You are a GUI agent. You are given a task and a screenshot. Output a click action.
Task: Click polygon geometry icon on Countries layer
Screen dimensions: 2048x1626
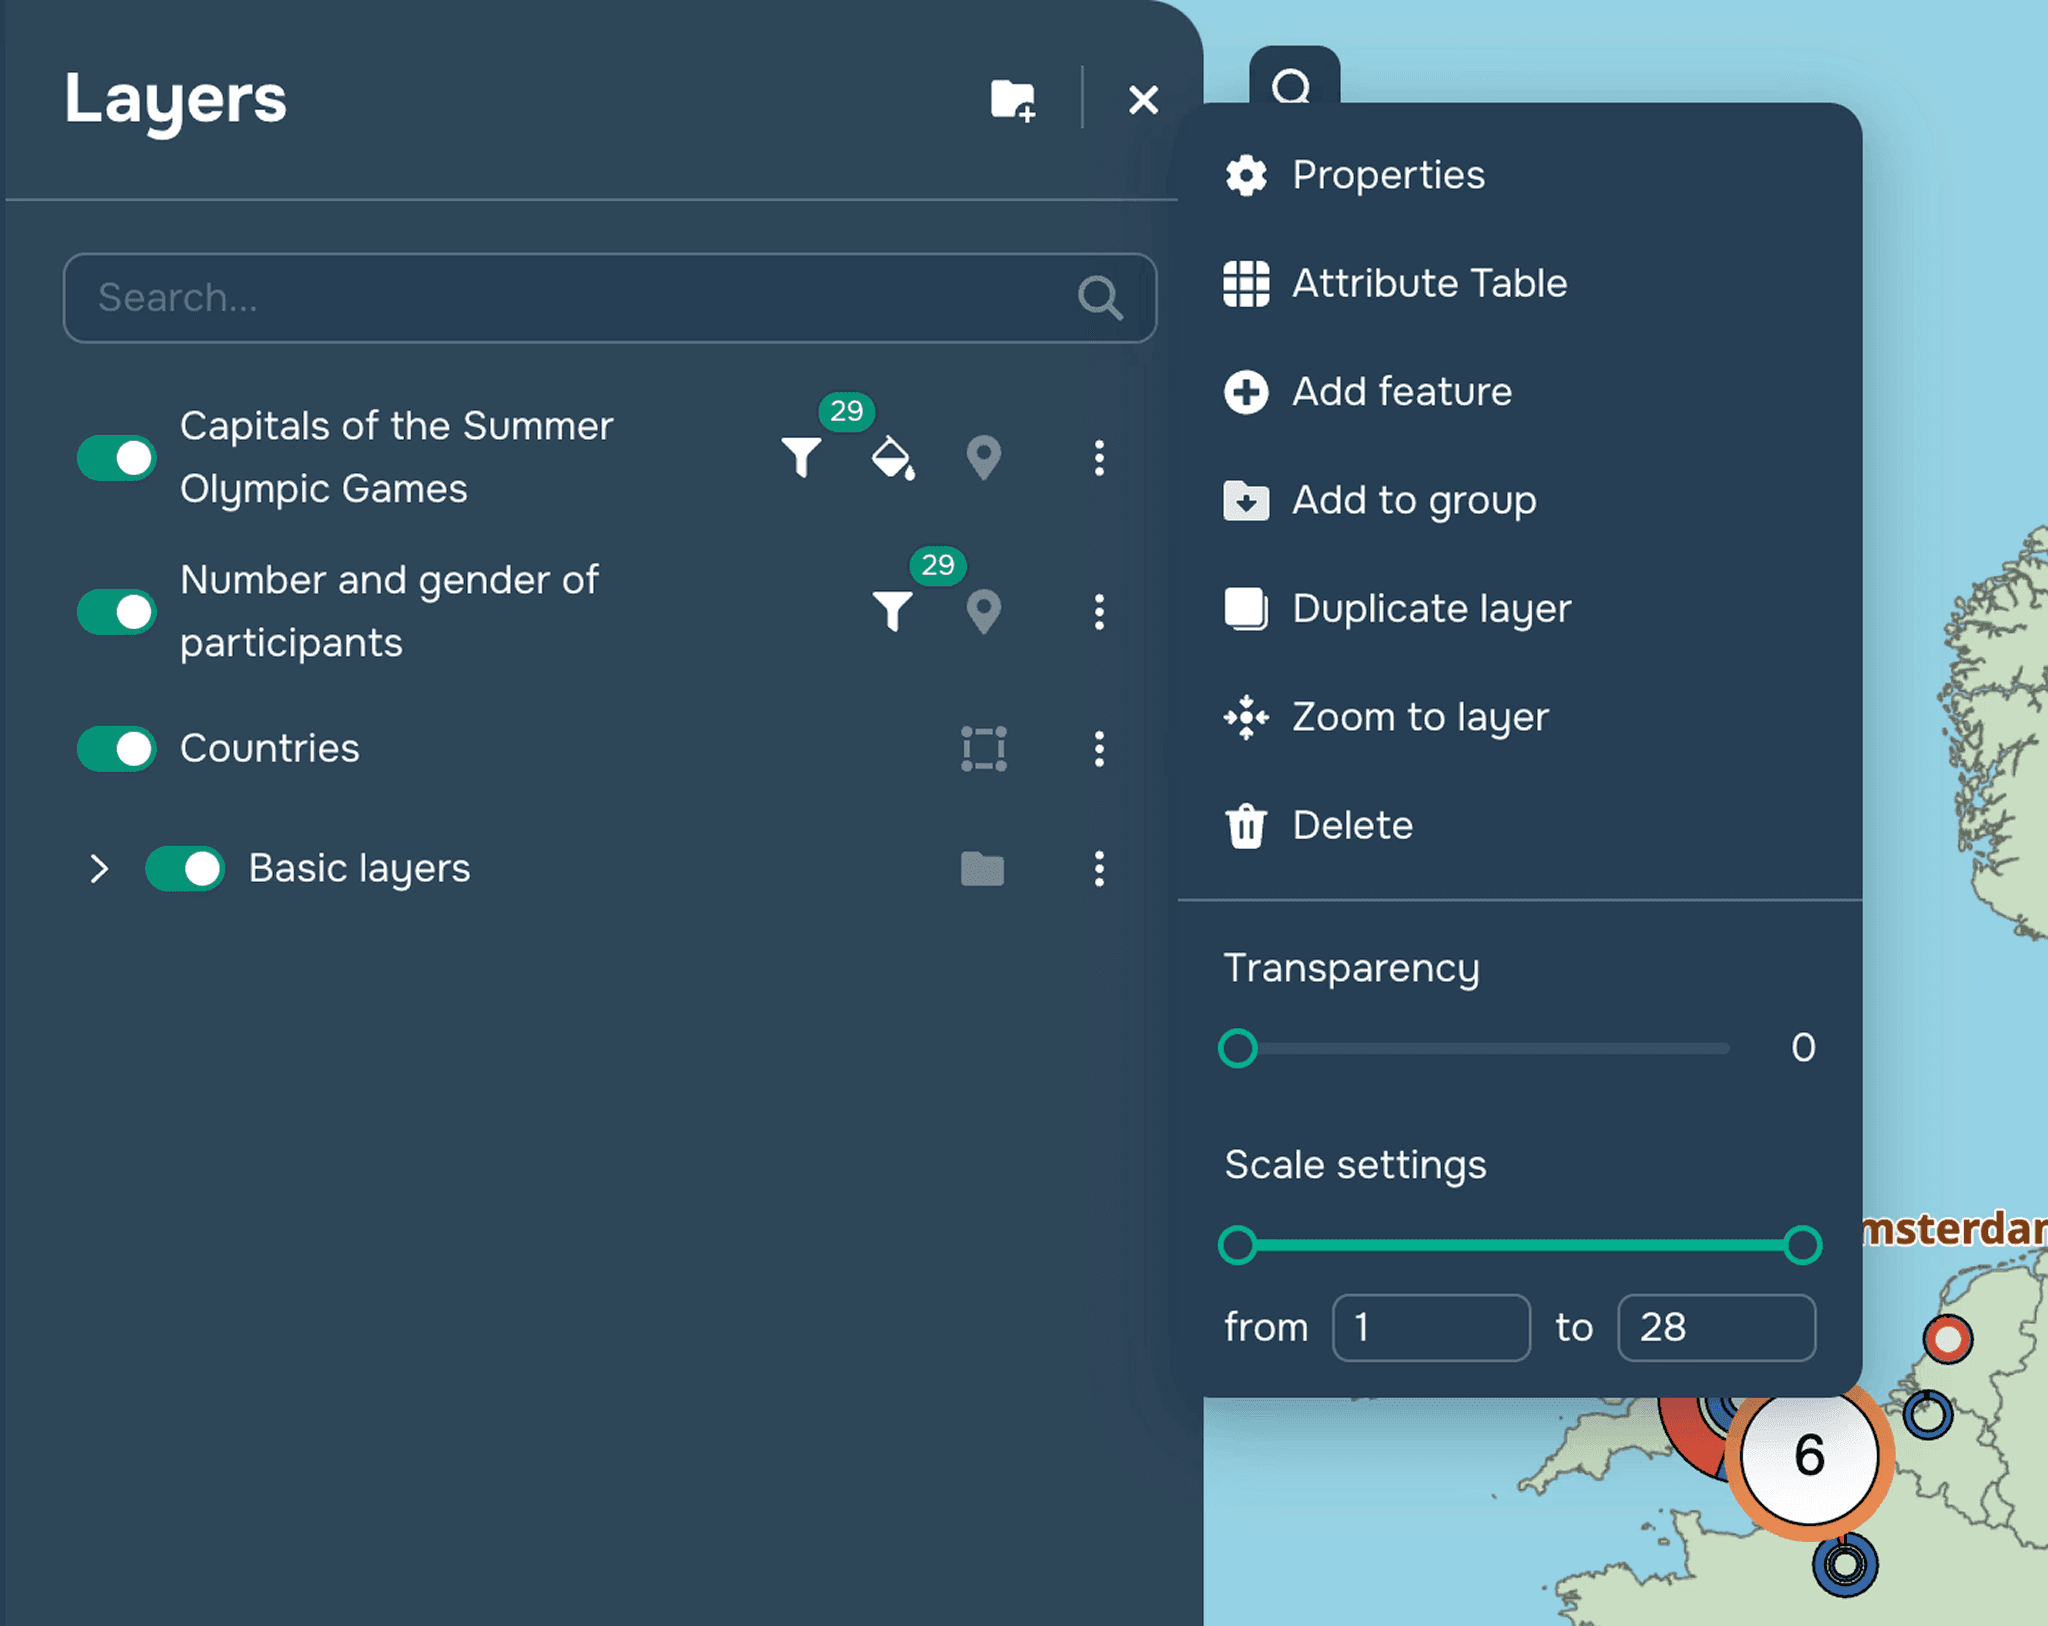(983, 749)
